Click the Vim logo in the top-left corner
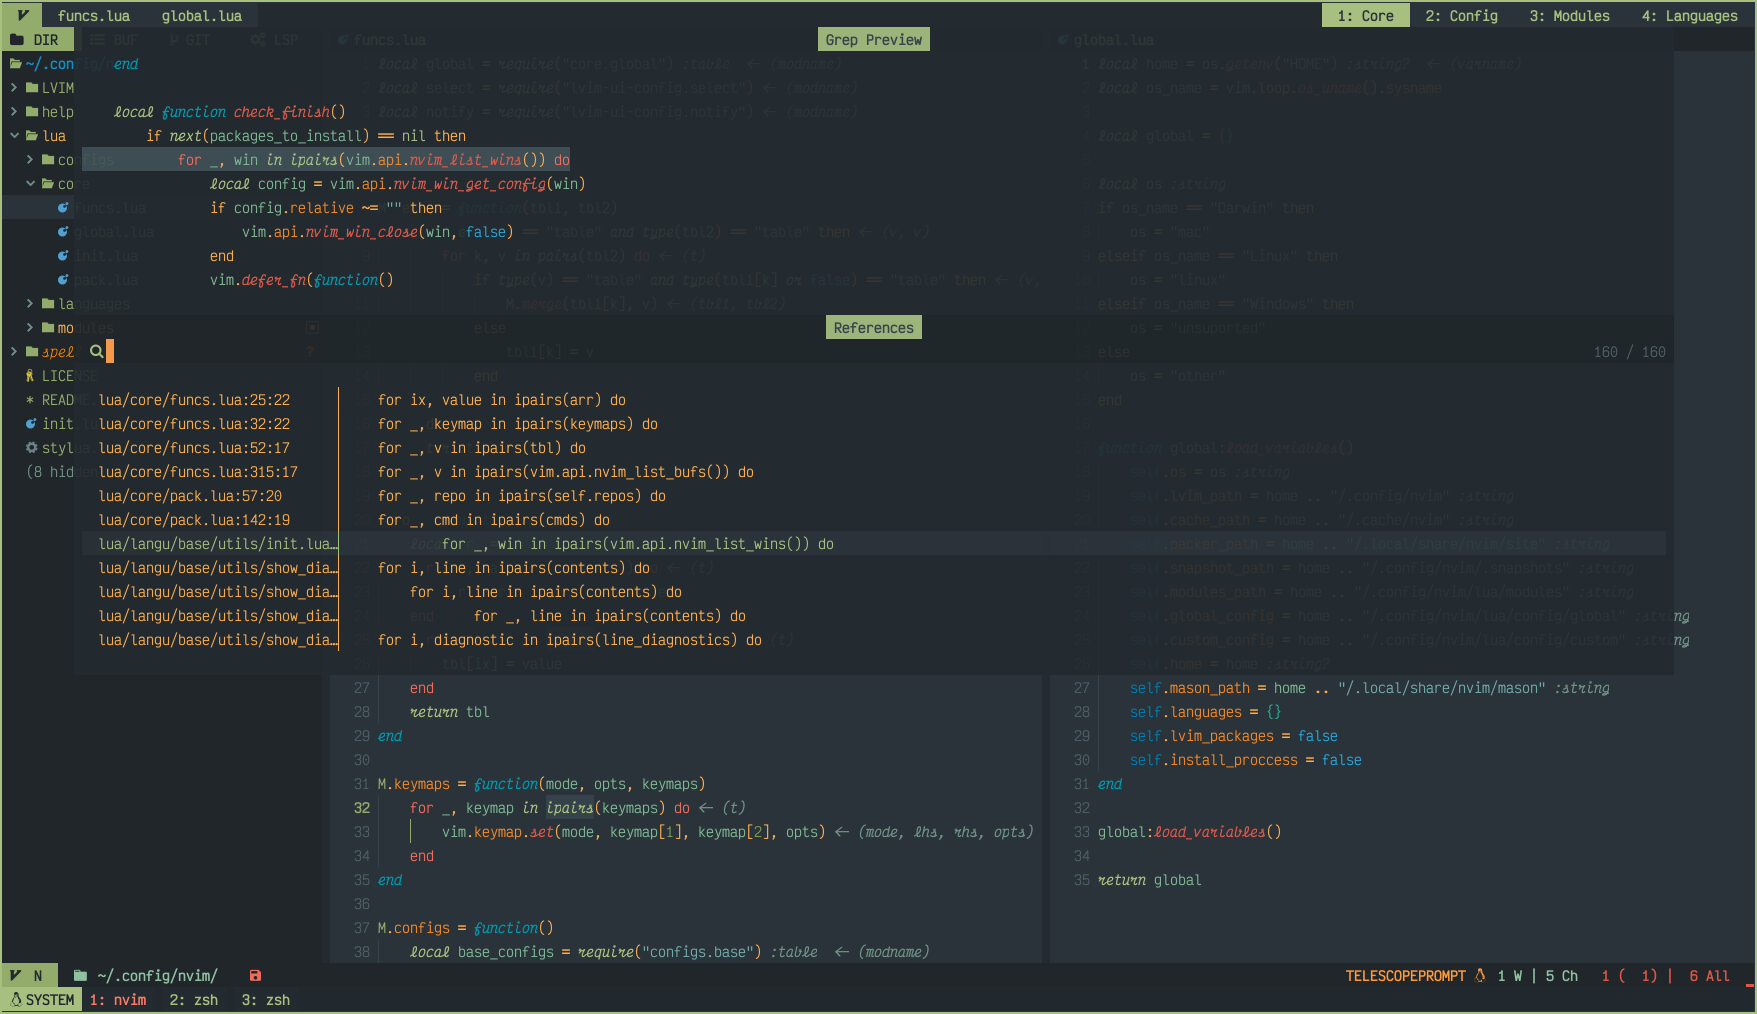Image resolution: width=1757 pixels, height=1014 pixels. [x=22, y=15]
